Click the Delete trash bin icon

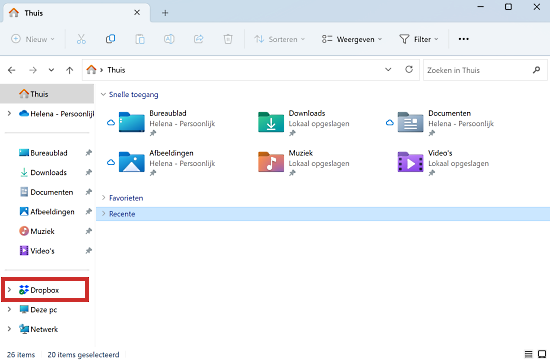(228, 39)
